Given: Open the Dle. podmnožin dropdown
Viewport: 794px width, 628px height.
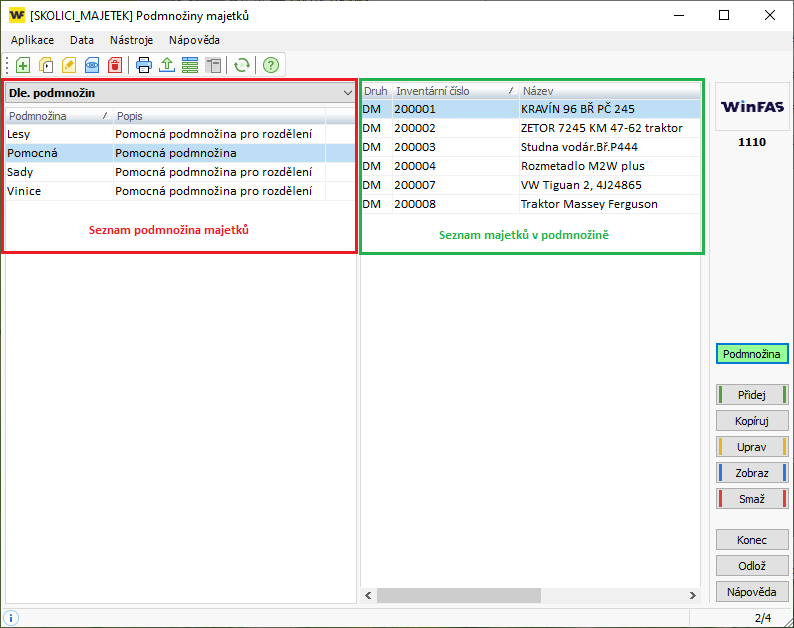Looking at the screenshot, I should 180,93.
